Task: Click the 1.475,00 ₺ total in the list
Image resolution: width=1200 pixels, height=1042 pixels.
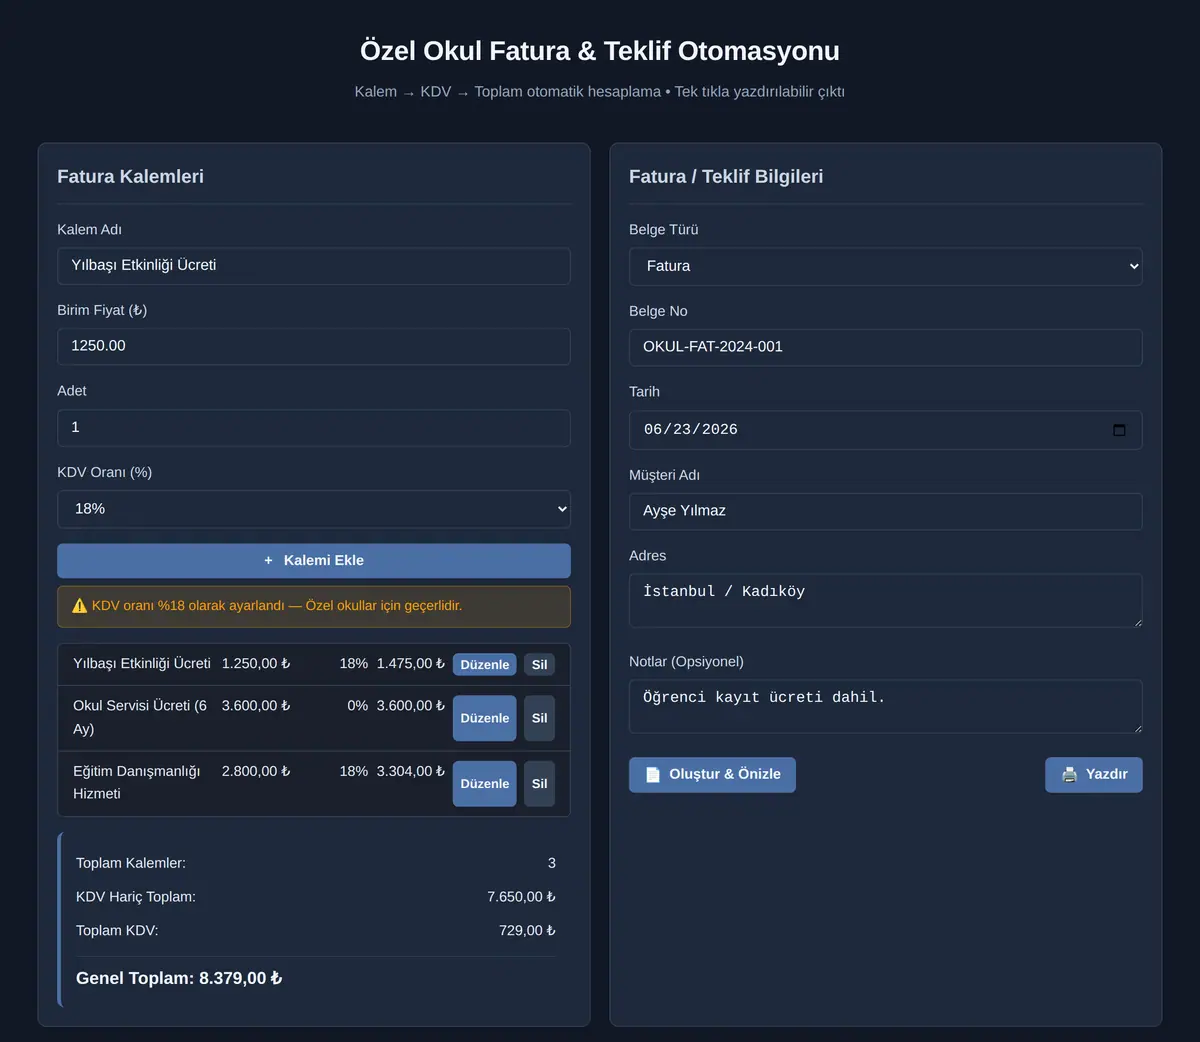Action: pyautogui.click(x=411, y=664)
